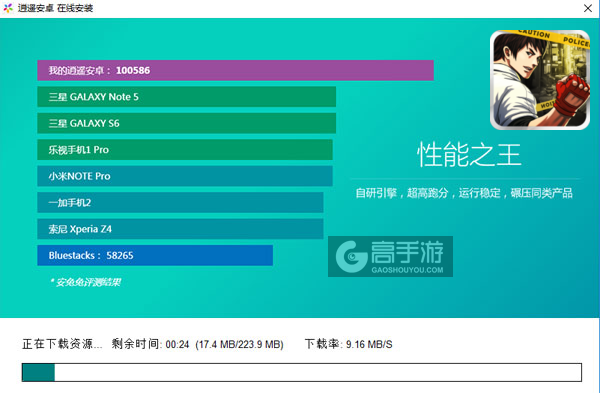Click the 安兔兔评测结果 footnote

(85, 282)
